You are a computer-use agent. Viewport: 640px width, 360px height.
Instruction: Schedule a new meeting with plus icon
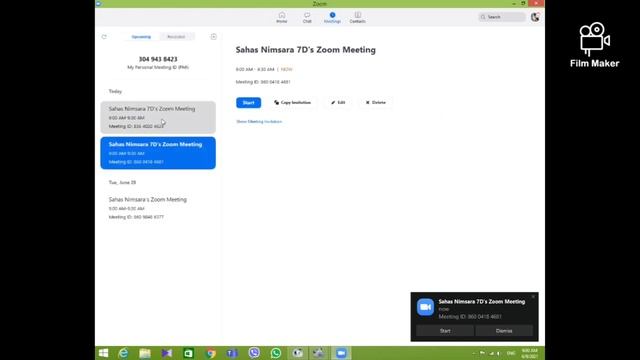[213, 37]
